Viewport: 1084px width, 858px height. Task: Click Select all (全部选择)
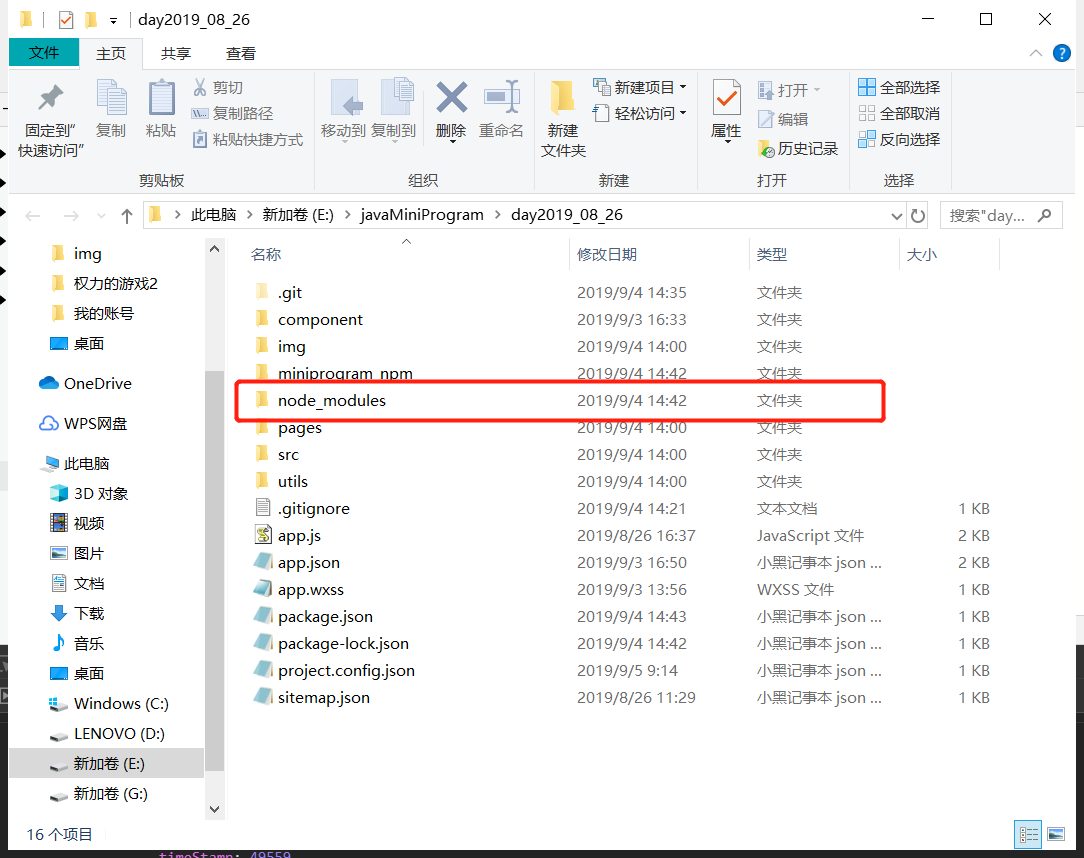(x=899, y=87)
